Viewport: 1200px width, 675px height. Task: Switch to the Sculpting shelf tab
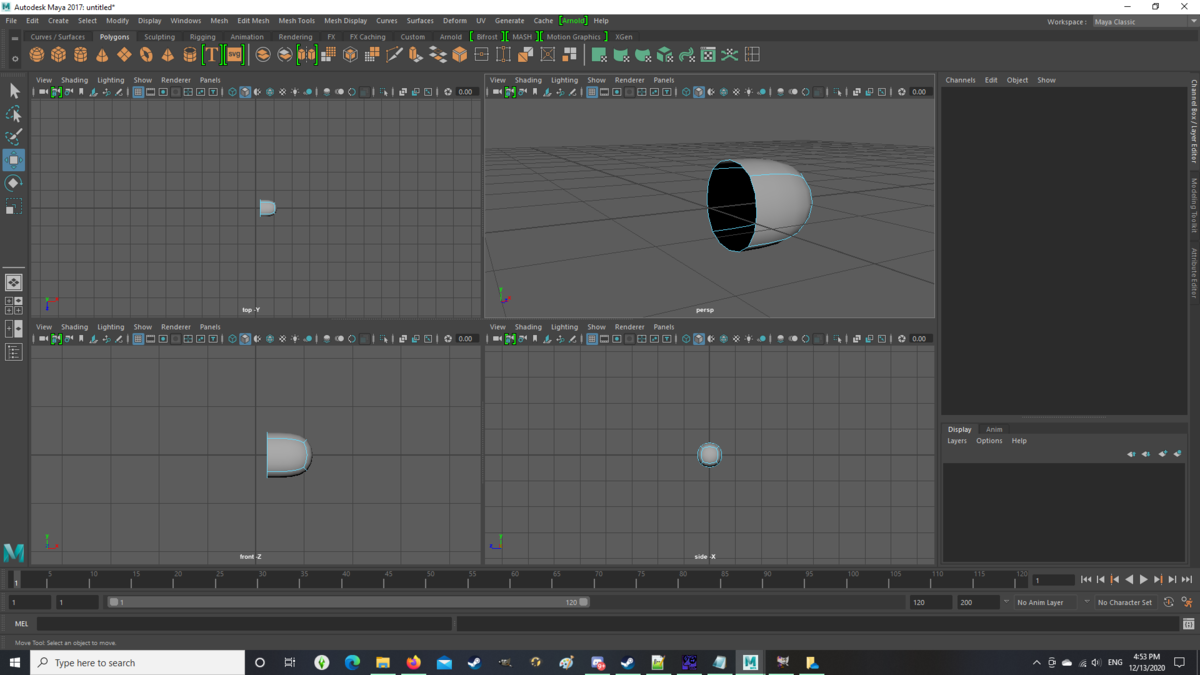coord(159,37)
